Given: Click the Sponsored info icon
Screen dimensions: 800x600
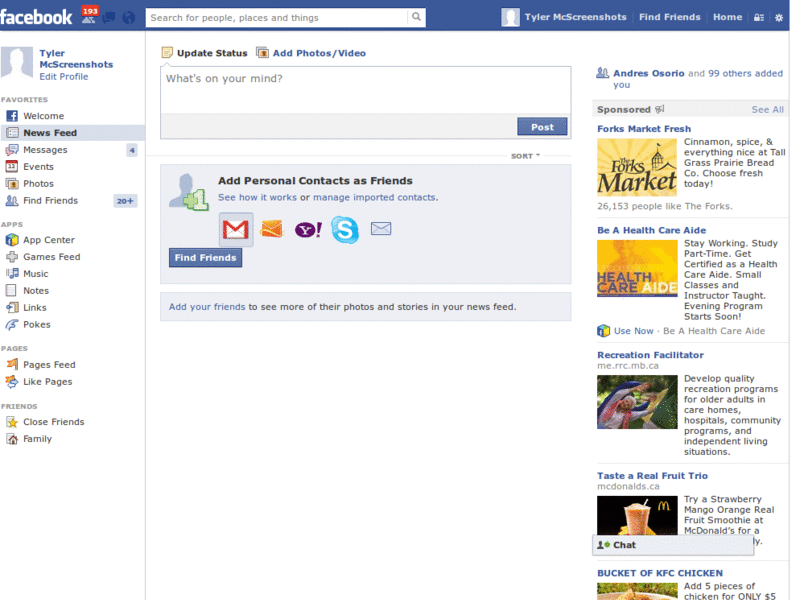Looking at the screenshot, I should pyautogui.click(x=659, y=109).
